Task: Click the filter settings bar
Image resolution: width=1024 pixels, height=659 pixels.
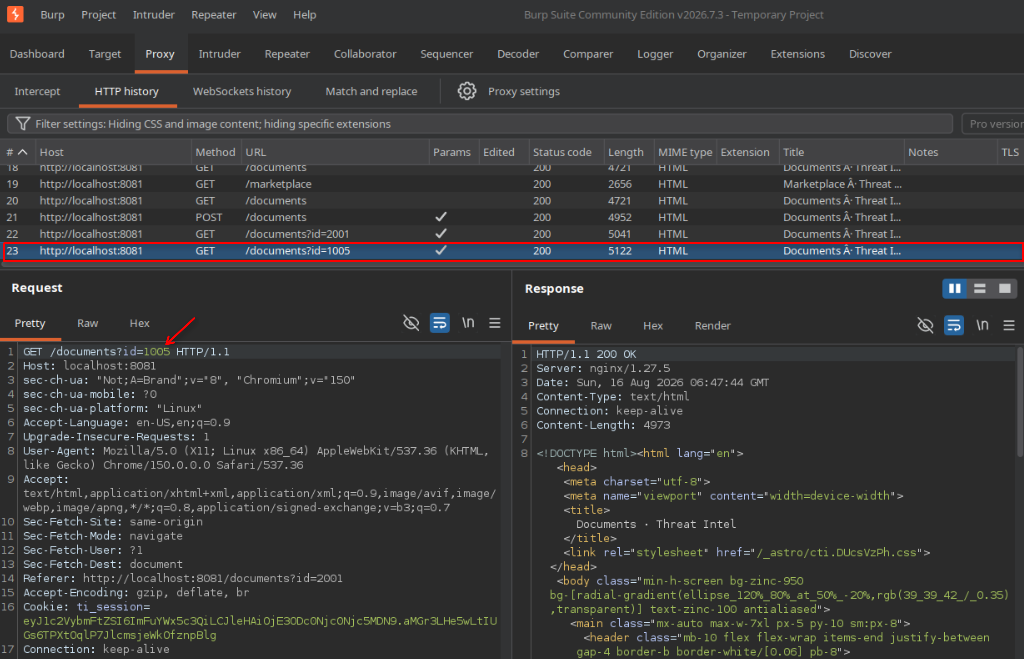Action: coord(480,124)
